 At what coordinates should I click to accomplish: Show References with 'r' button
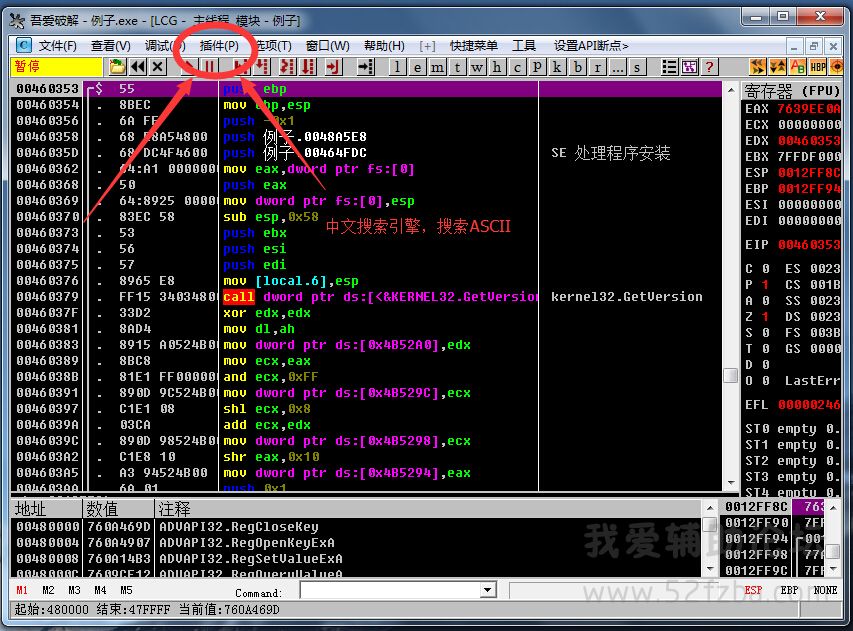(x=597, y=67)
